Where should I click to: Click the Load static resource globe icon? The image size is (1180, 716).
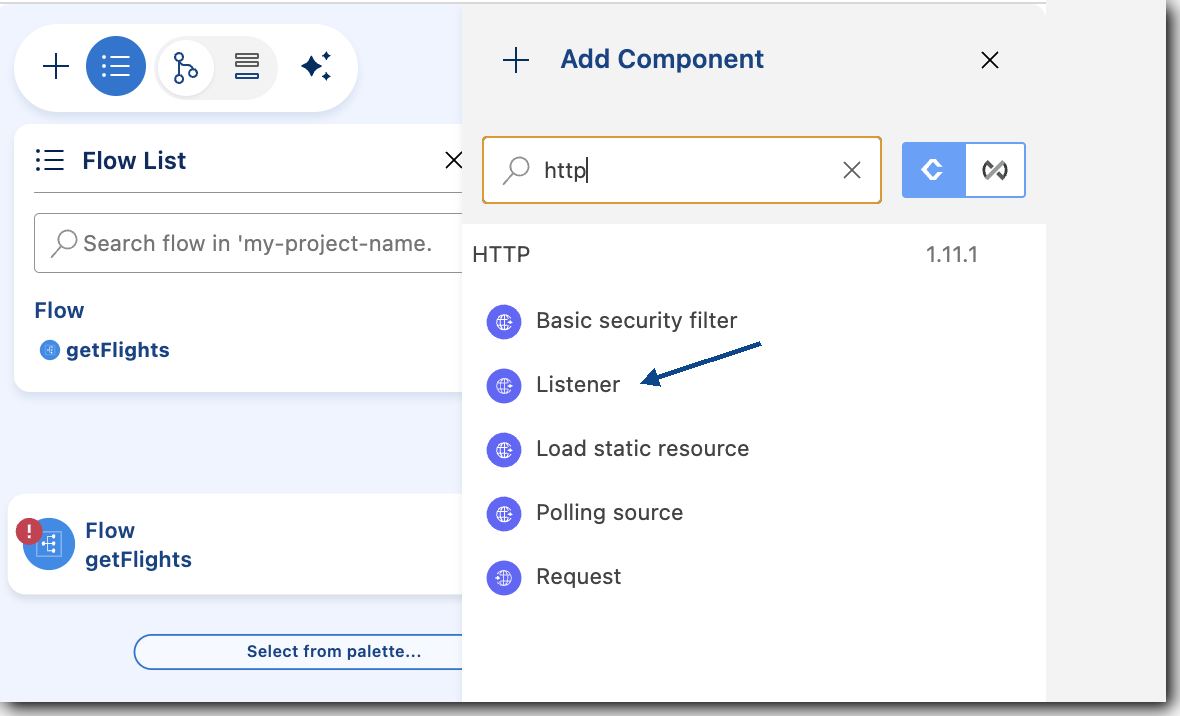click(x=504, y=450)
